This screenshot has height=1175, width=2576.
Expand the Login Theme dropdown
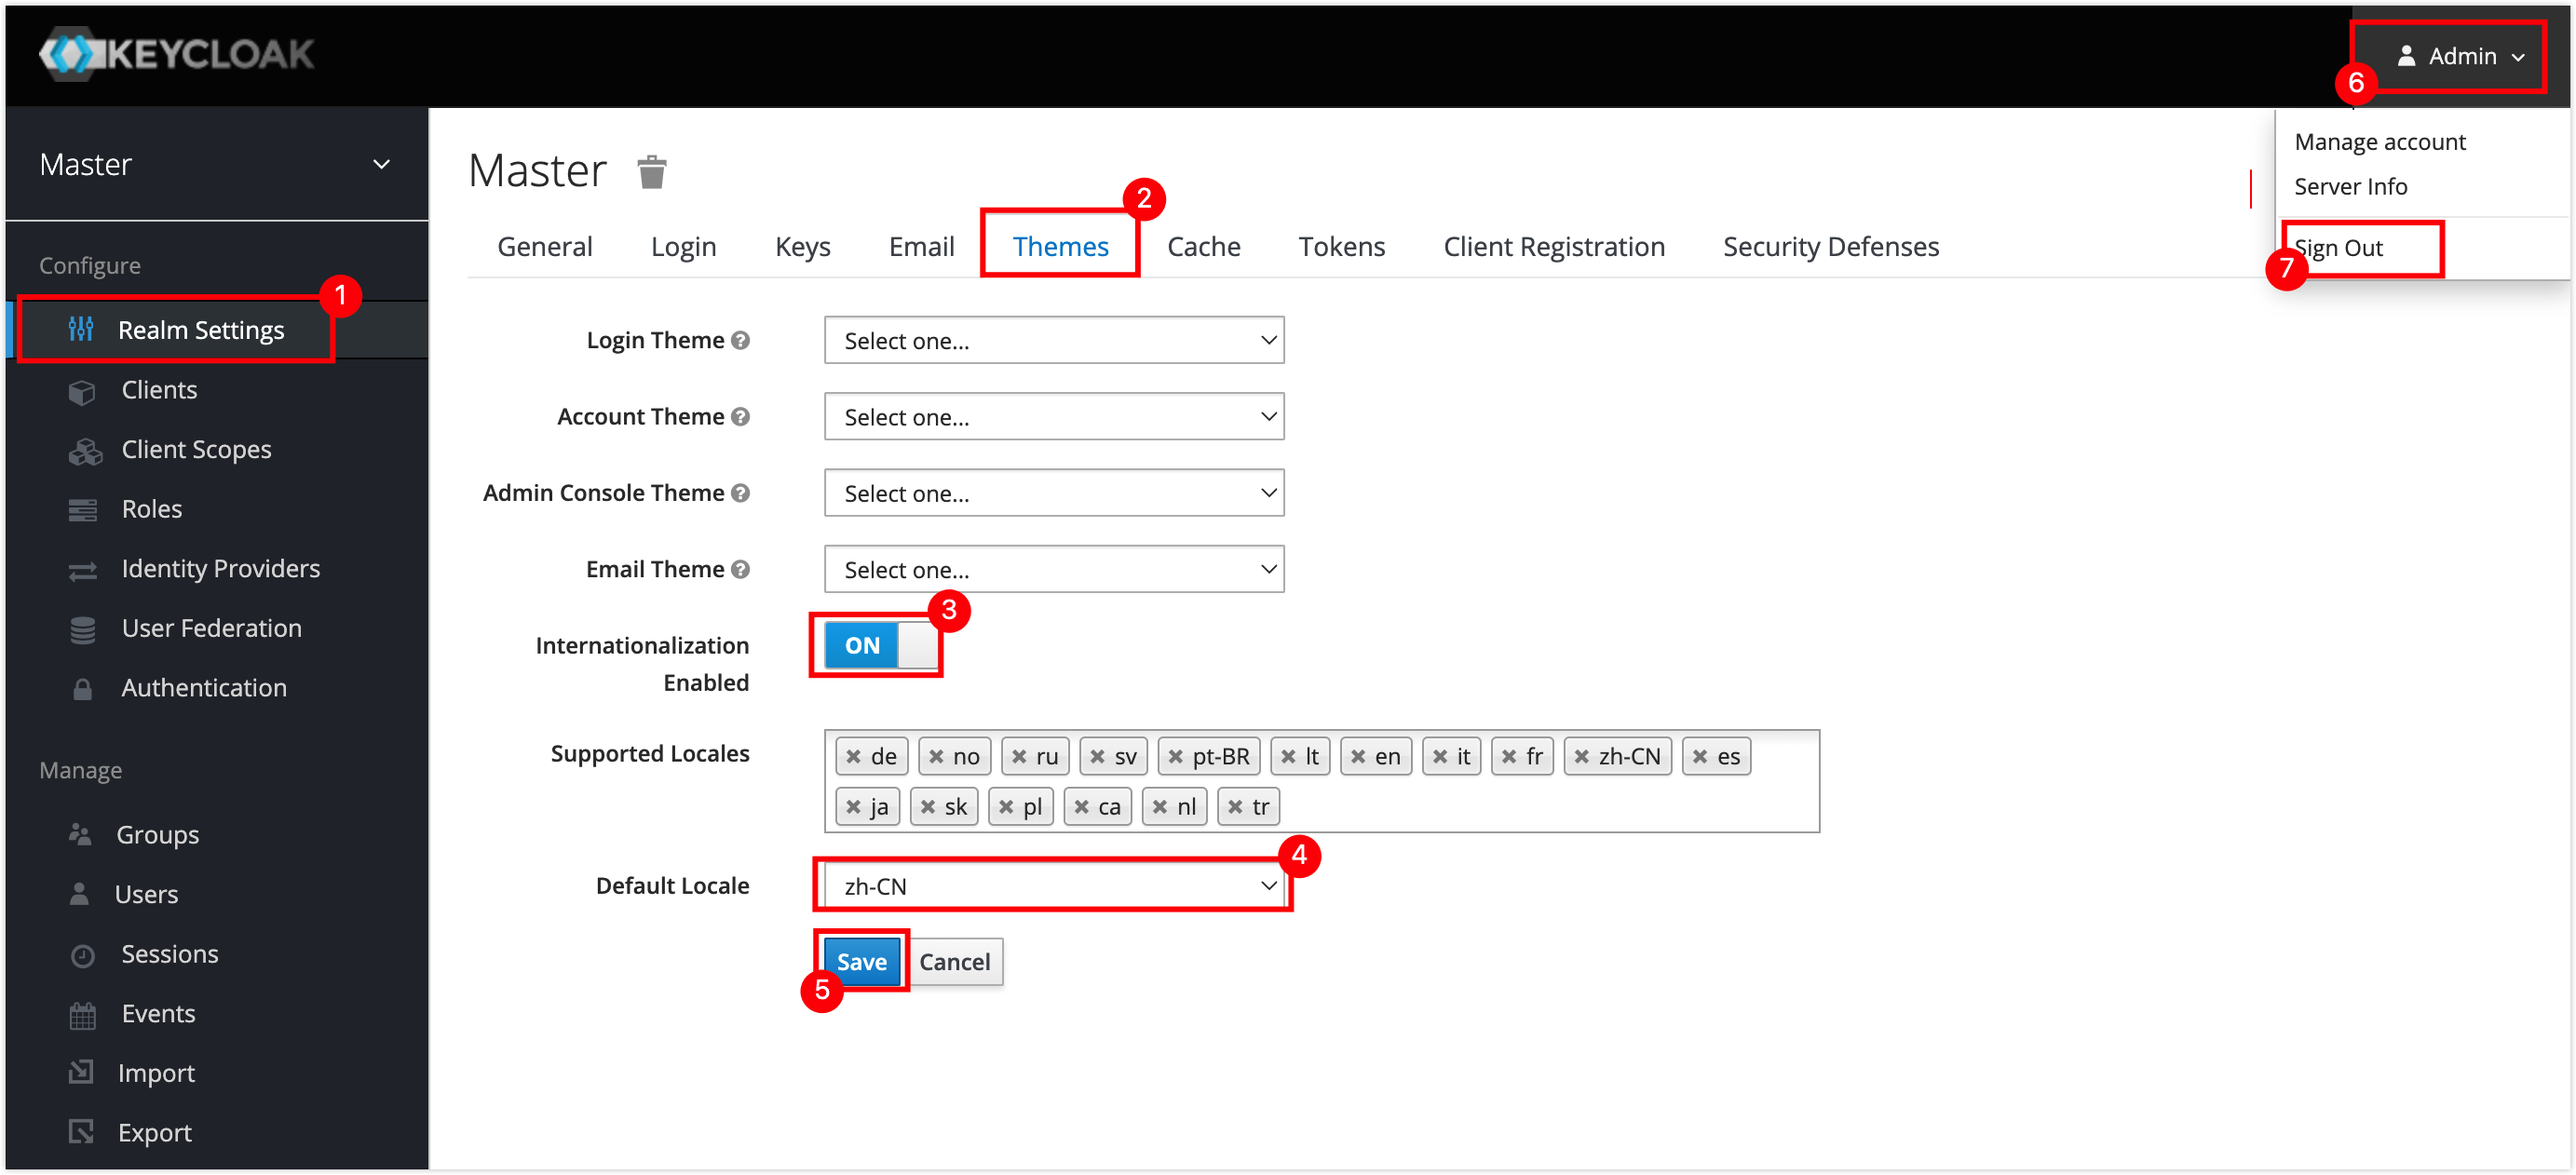click(1051, 339)
